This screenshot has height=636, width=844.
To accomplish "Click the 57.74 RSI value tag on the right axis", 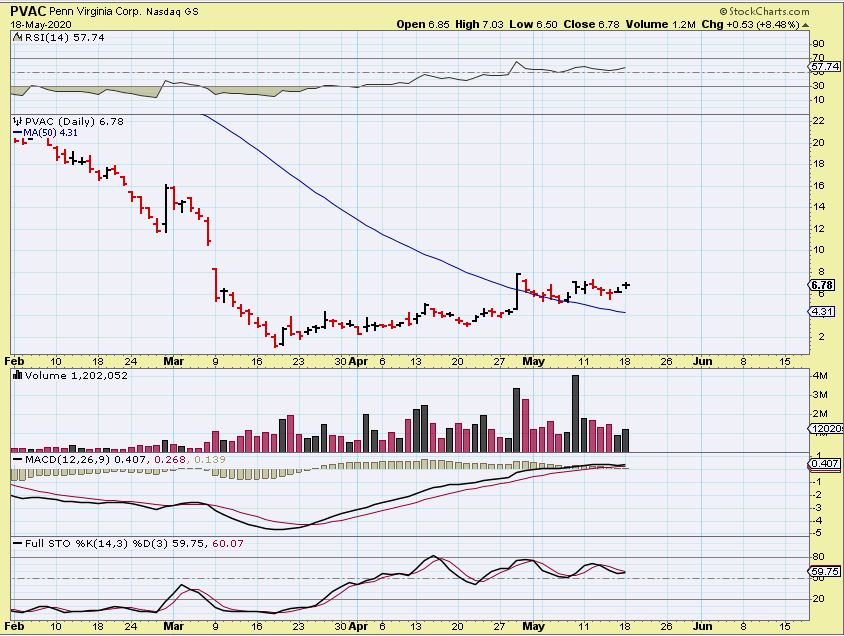I will (x=825, y=67).
